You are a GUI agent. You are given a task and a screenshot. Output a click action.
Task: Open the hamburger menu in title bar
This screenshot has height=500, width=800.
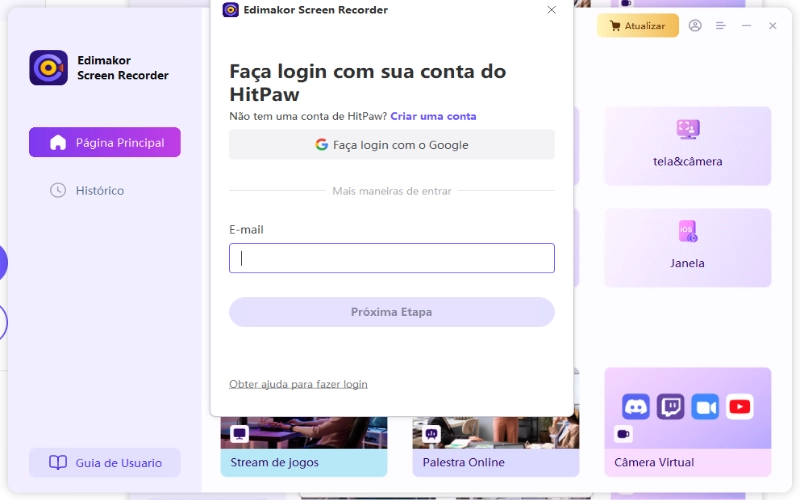tap(720, 26)
